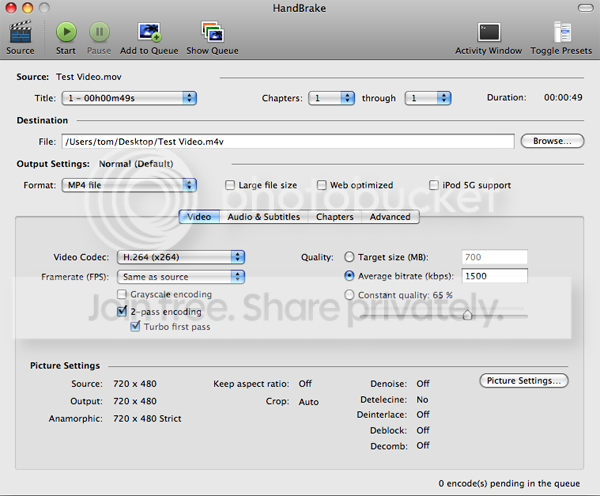Open Show Queue from toolbar
The height and width of the screenshot is (496, 600).
click(212, 33)
